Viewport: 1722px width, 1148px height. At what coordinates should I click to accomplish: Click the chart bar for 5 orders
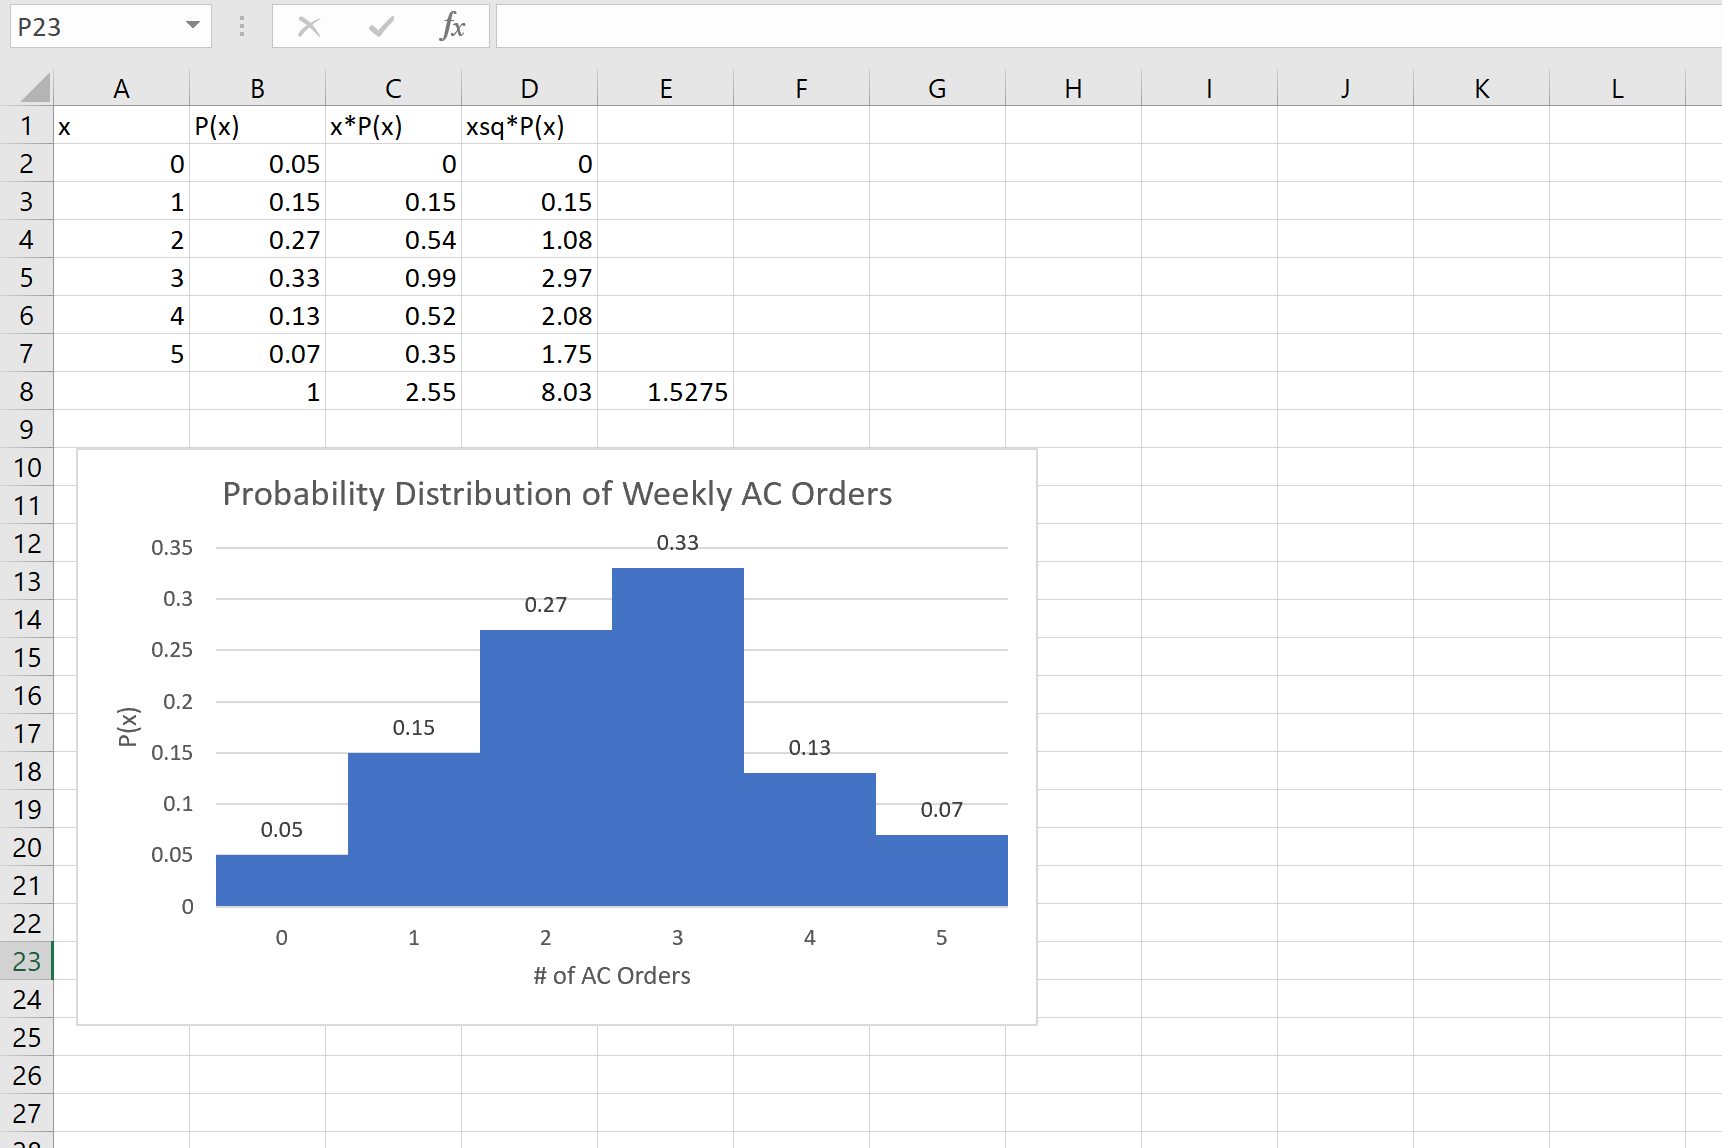point(942,870)
